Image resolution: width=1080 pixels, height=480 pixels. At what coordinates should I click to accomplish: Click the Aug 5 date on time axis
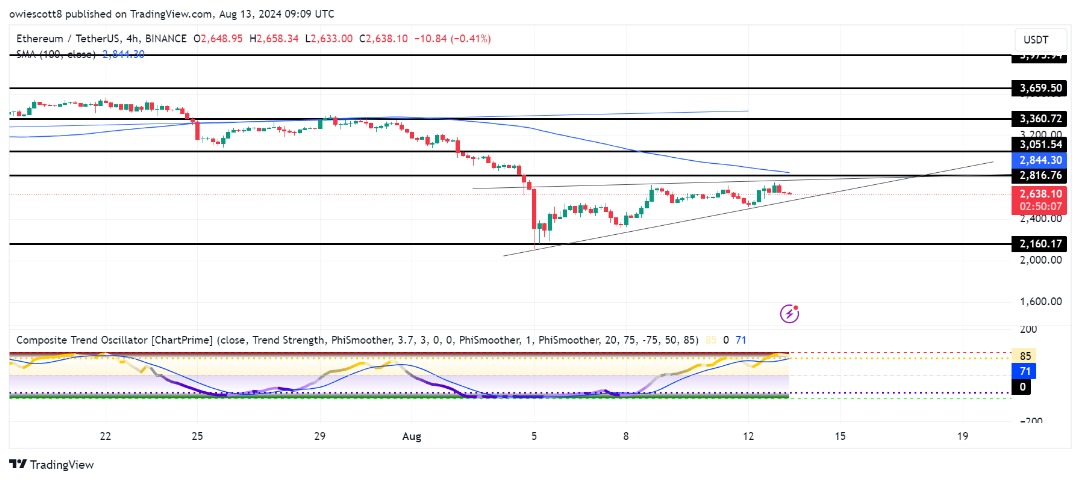(x=534, y=437)
